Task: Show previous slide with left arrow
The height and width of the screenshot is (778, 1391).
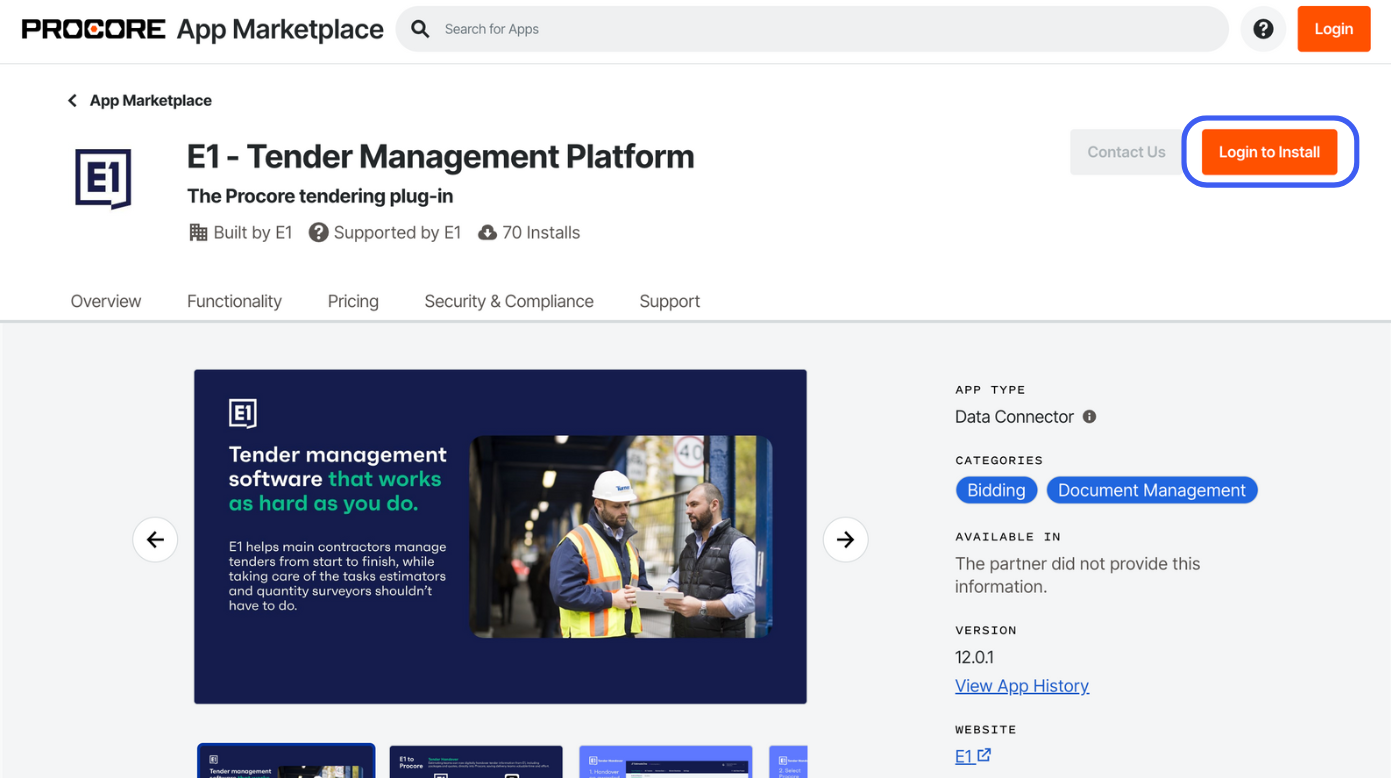Action: click(x=155, y=539)
